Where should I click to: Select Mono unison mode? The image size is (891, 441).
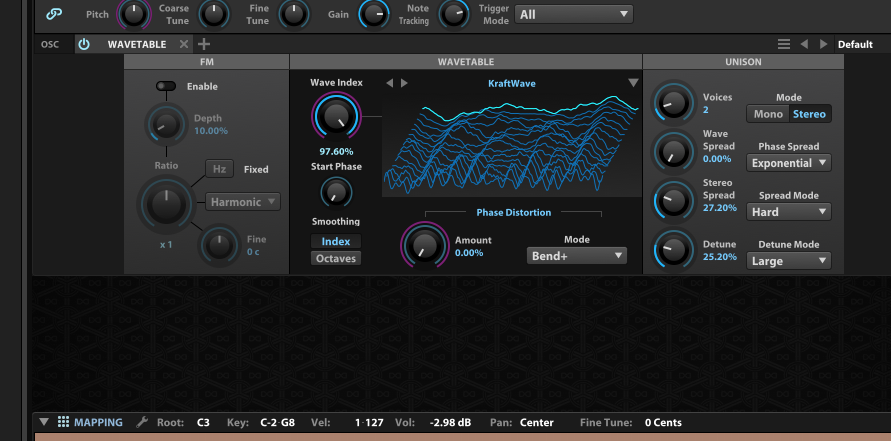768,114
